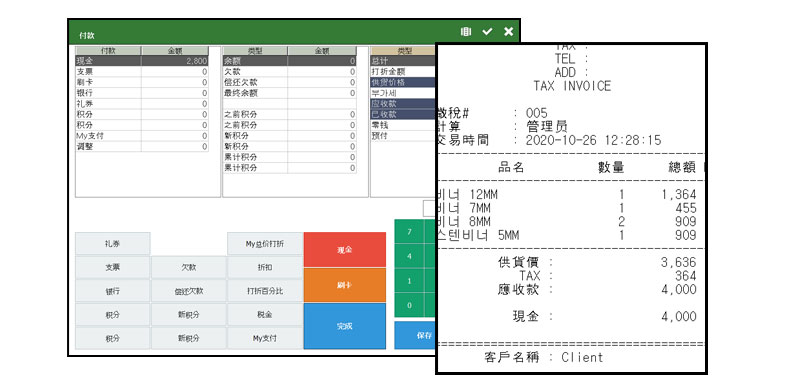Screen dimensions: 800x384
Task: Select the 余额 balance row
Action: coord(289,61)
